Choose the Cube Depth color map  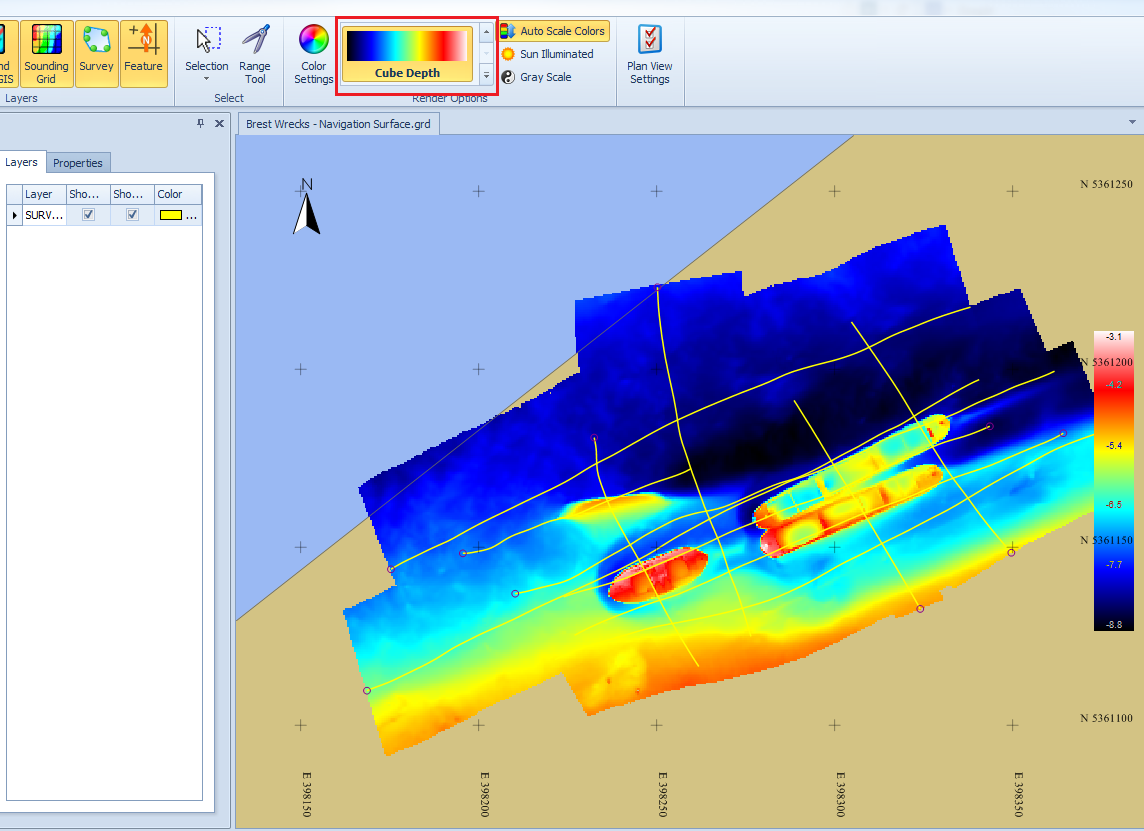[x=408, y=54]
